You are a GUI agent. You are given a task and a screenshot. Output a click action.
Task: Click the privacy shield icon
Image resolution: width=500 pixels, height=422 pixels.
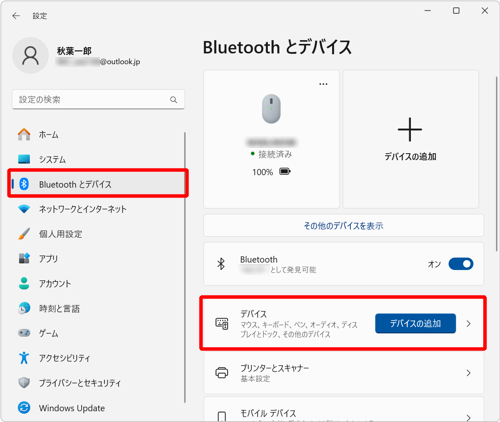(x=24, y=383)
